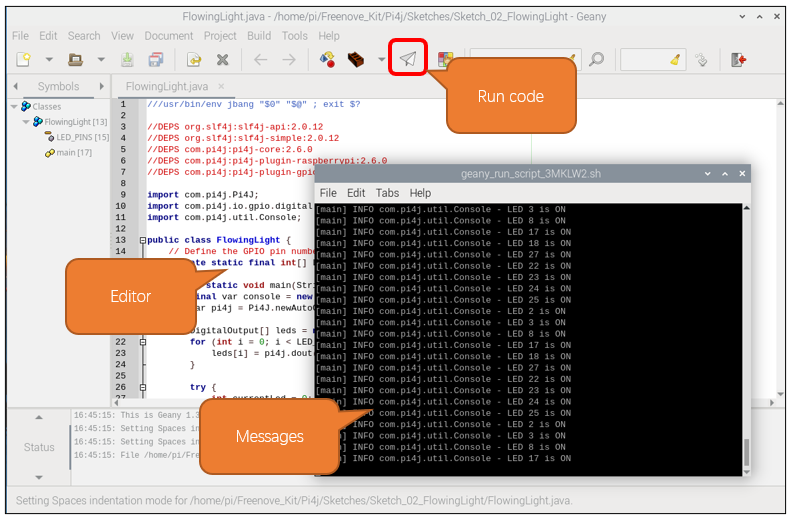Viewport: 793px width, 519px height.
Task: Close the FlowingLight.java tab
Action: (221, 86)
